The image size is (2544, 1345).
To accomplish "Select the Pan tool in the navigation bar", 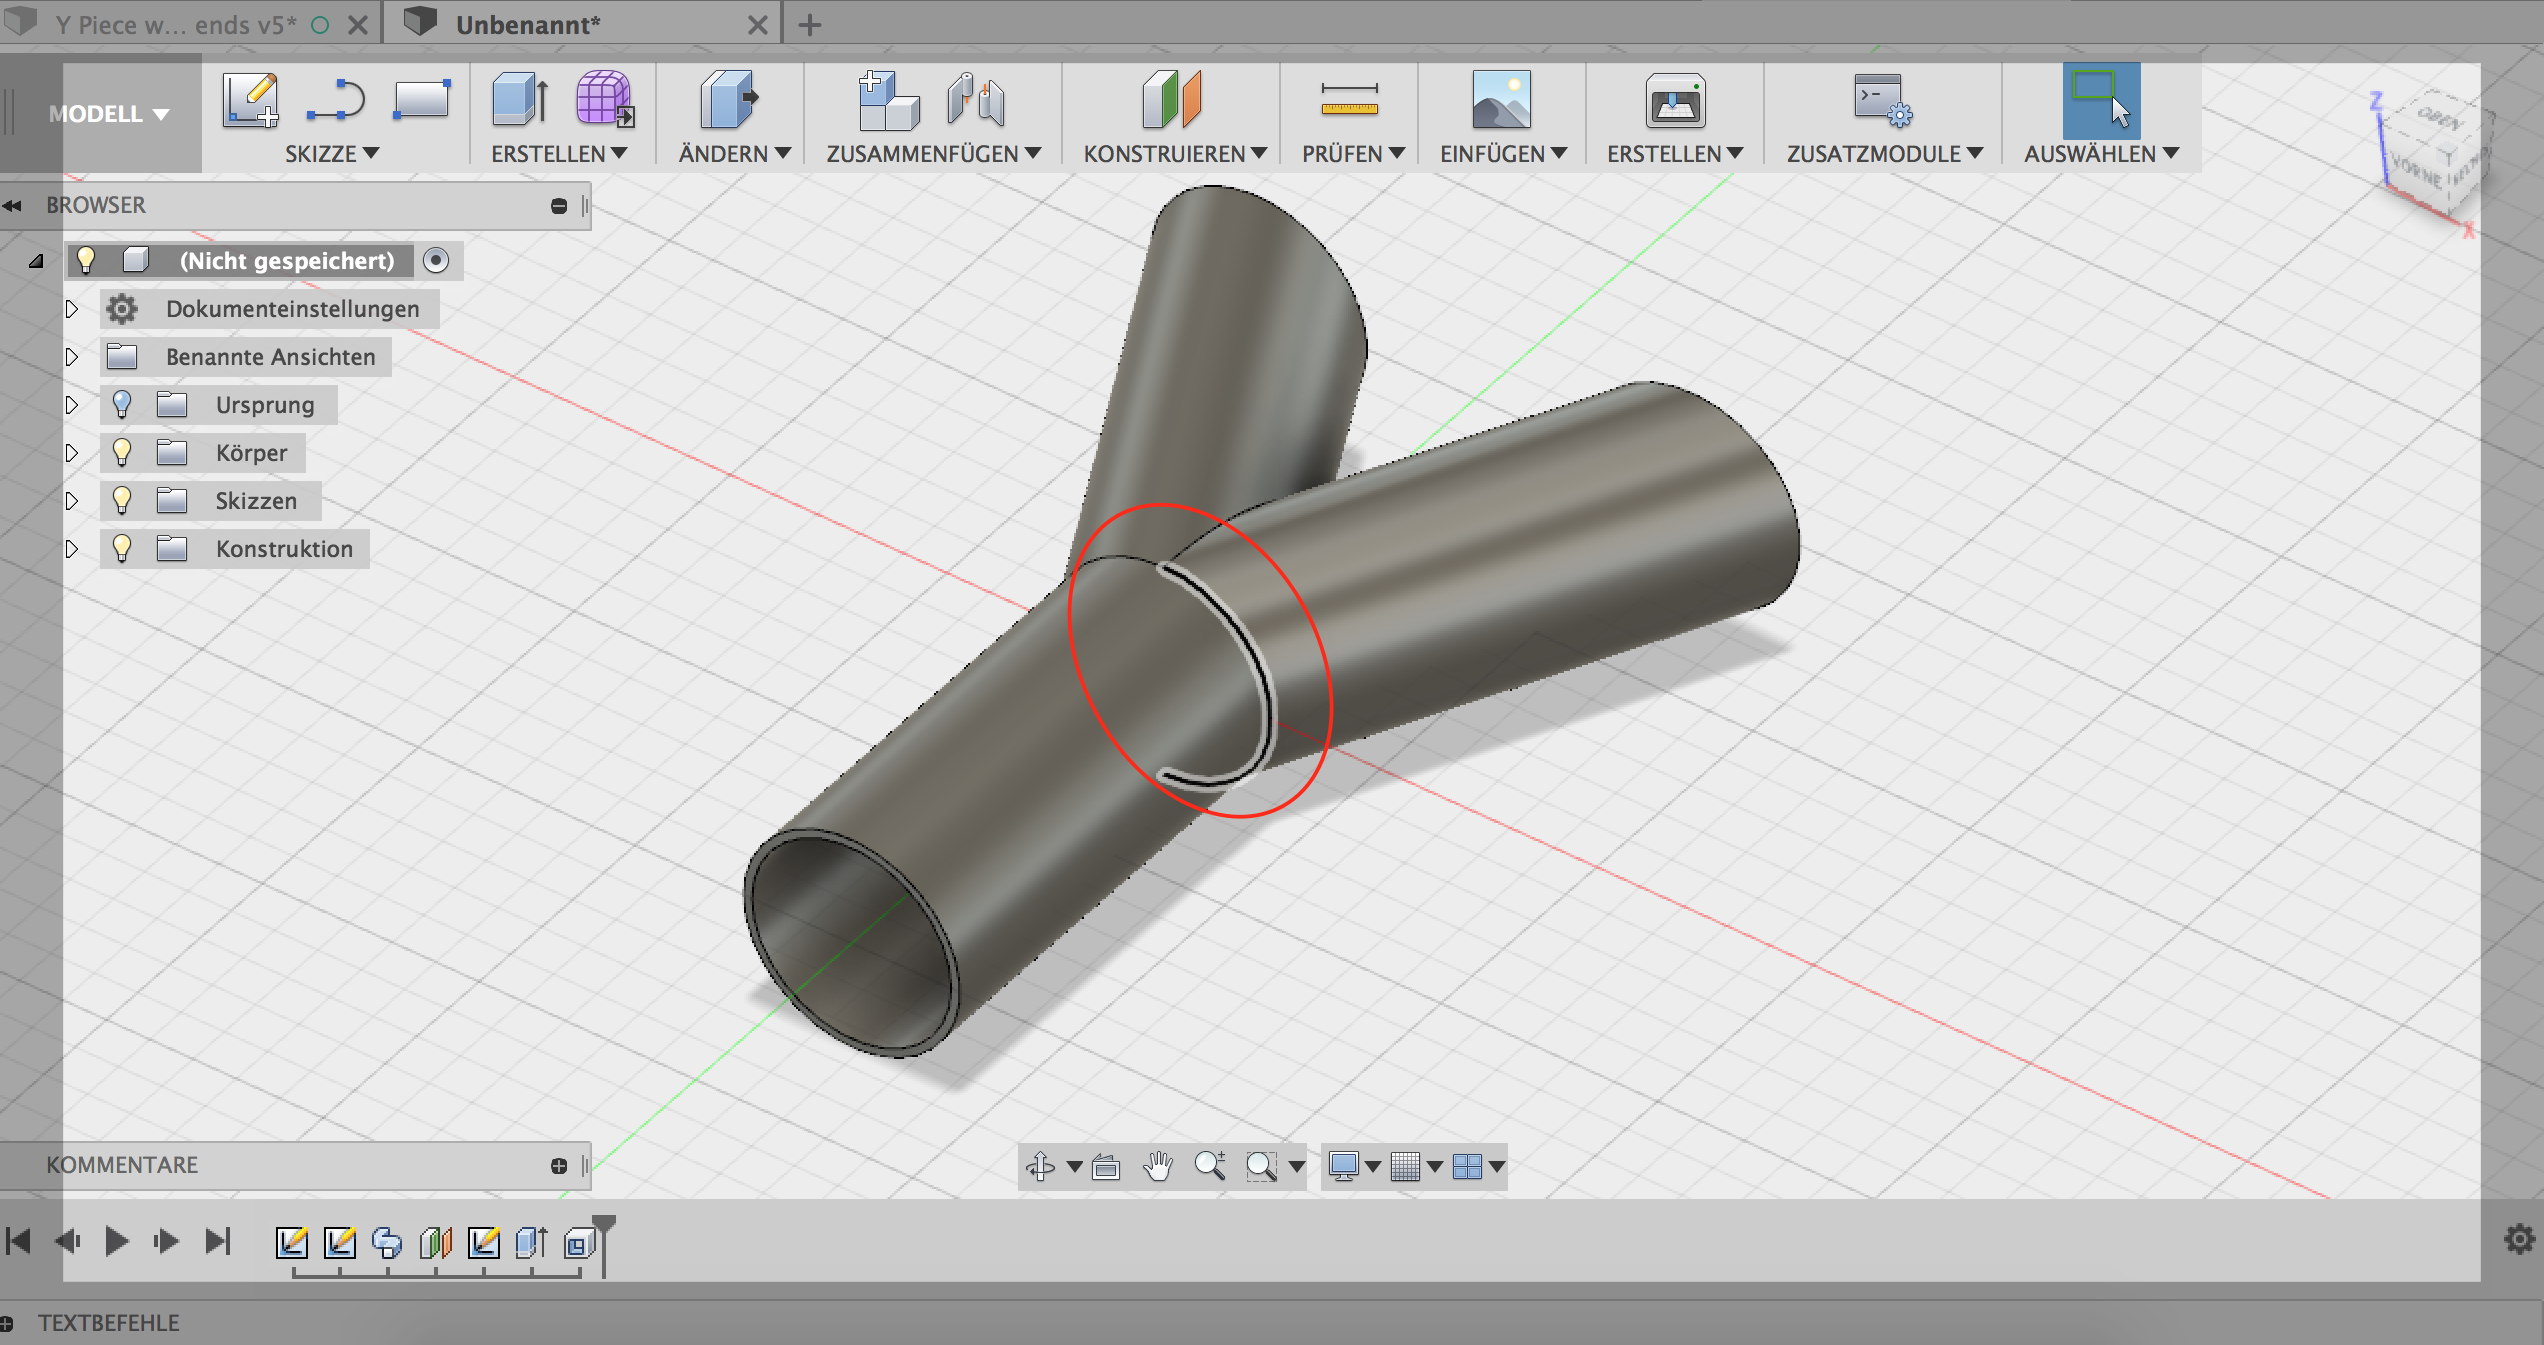I will point(1160,1165).
